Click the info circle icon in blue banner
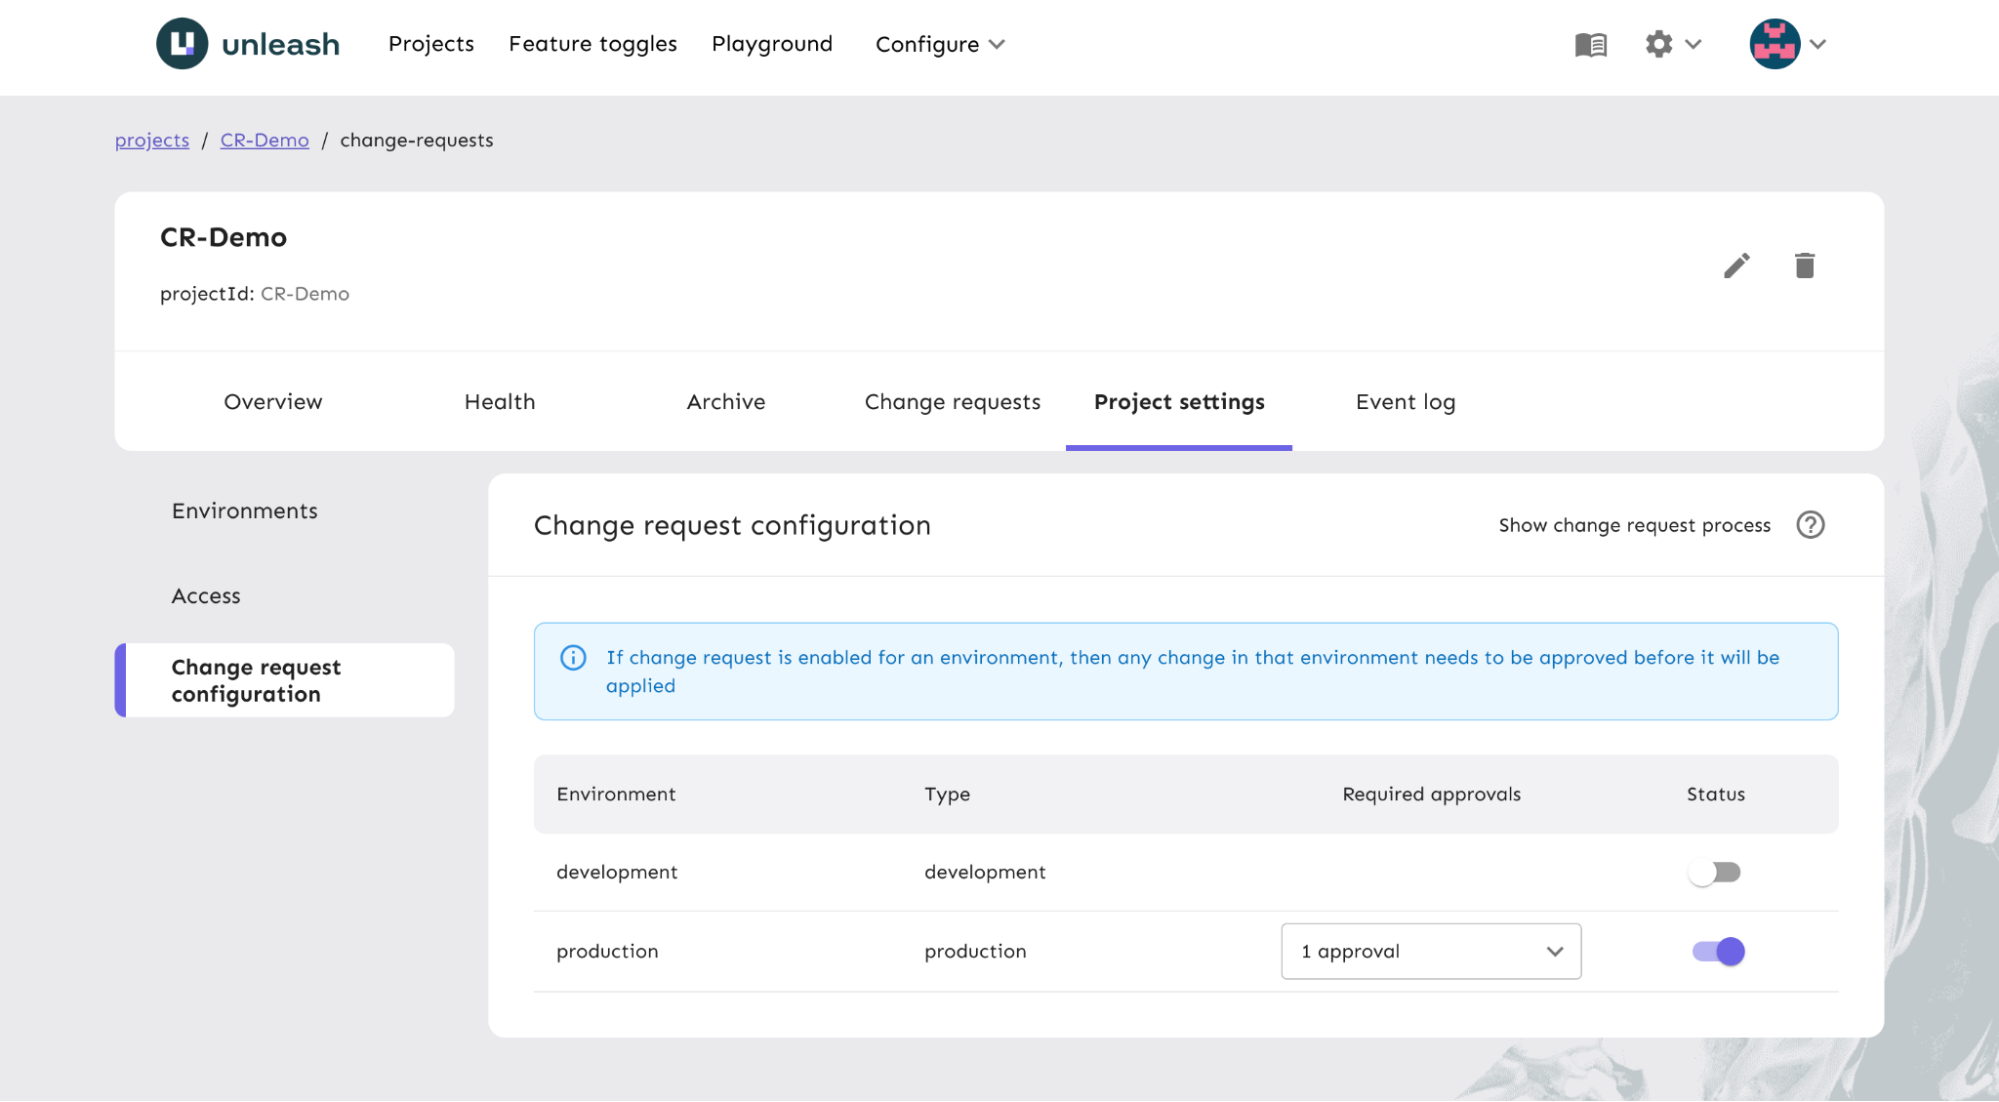1999x1102 pixels. (x=571, y=657)
